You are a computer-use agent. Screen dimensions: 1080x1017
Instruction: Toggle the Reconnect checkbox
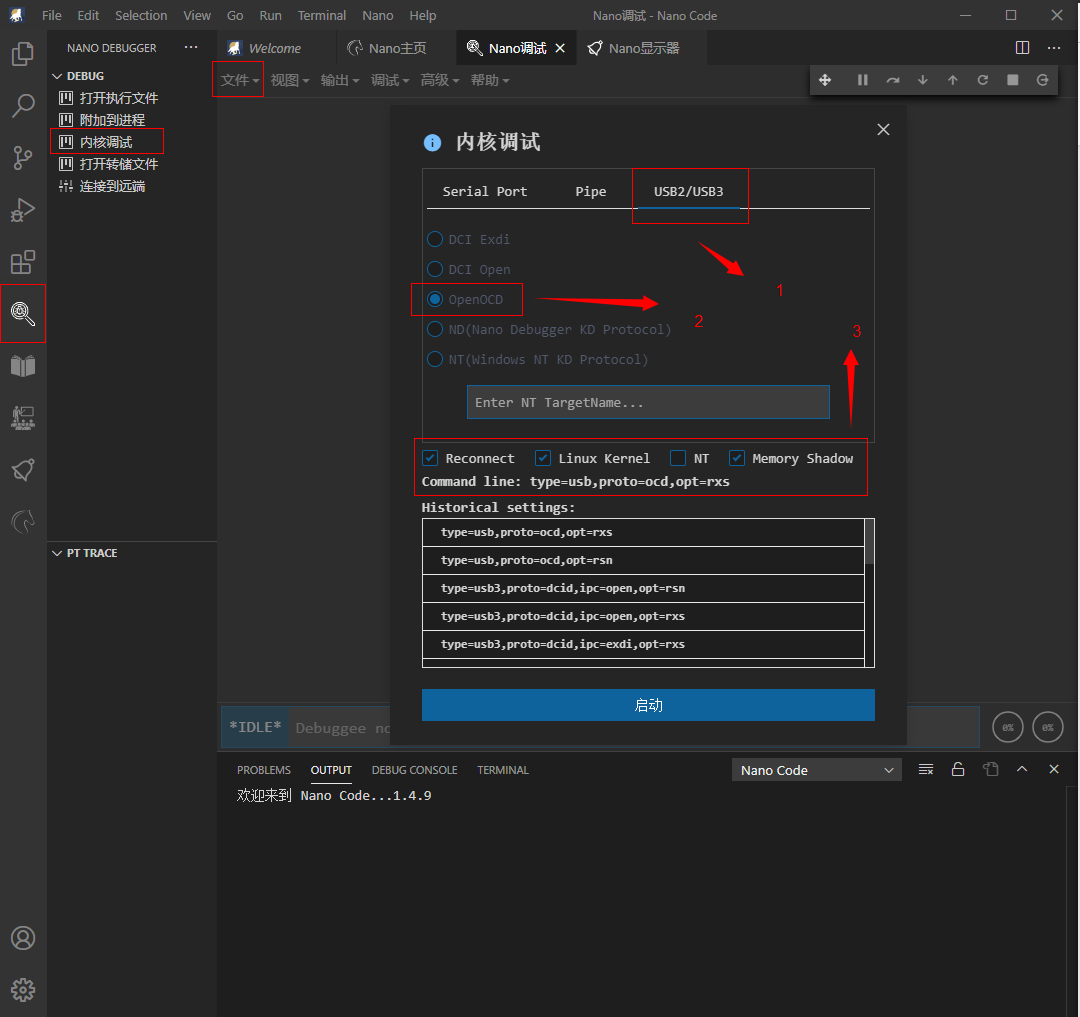click(x=430, y=458)
